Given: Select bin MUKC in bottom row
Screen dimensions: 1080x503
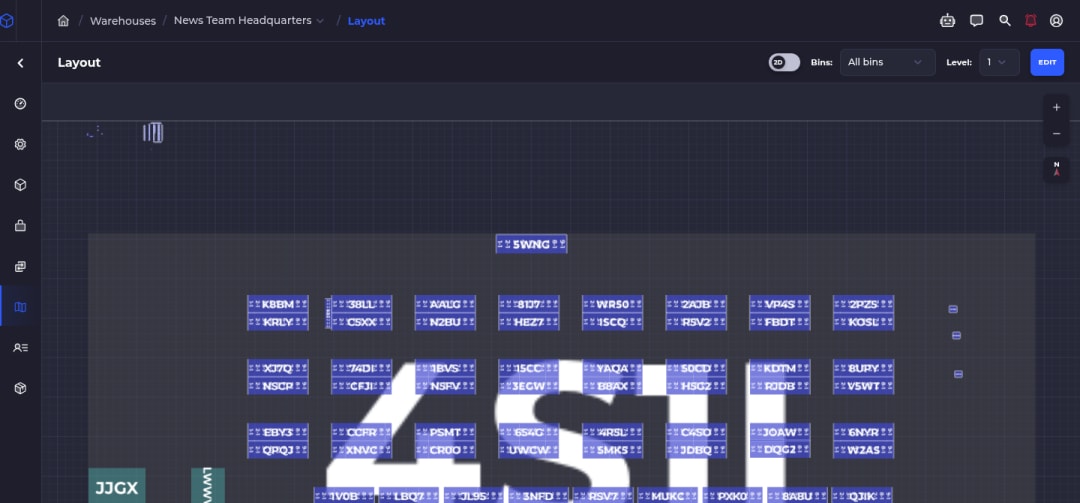Looking at the screenshot, I should click(x=667, y=496).
